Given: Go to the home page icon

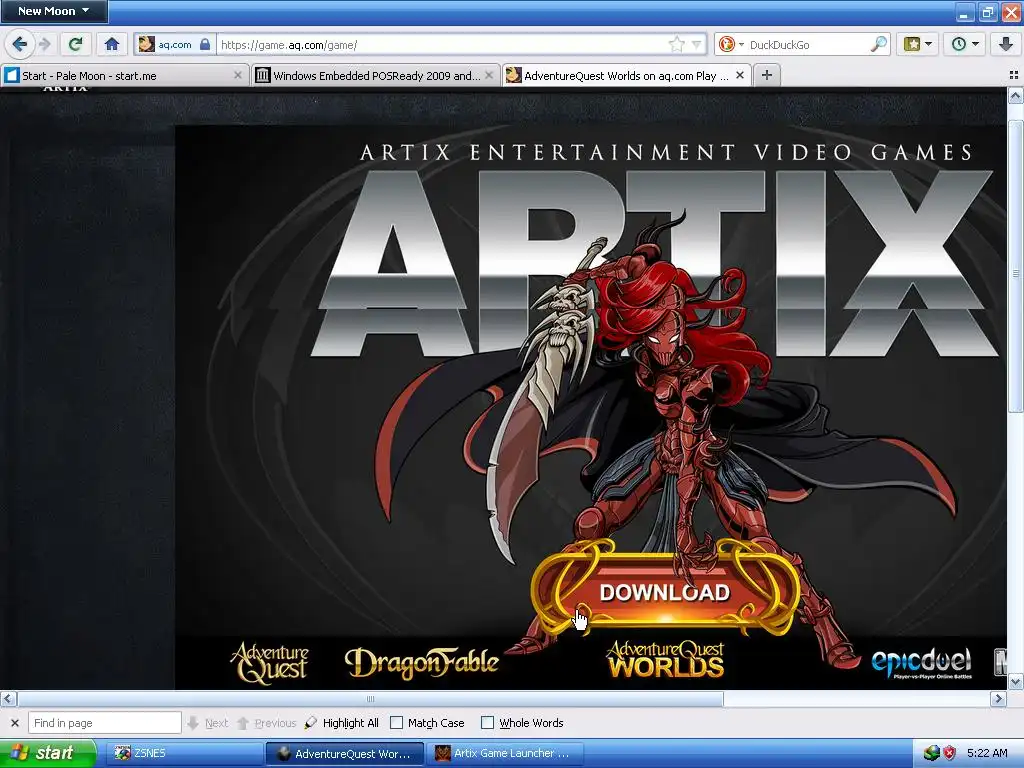Looking at the screenshot, I should click(x=112, y=44).
